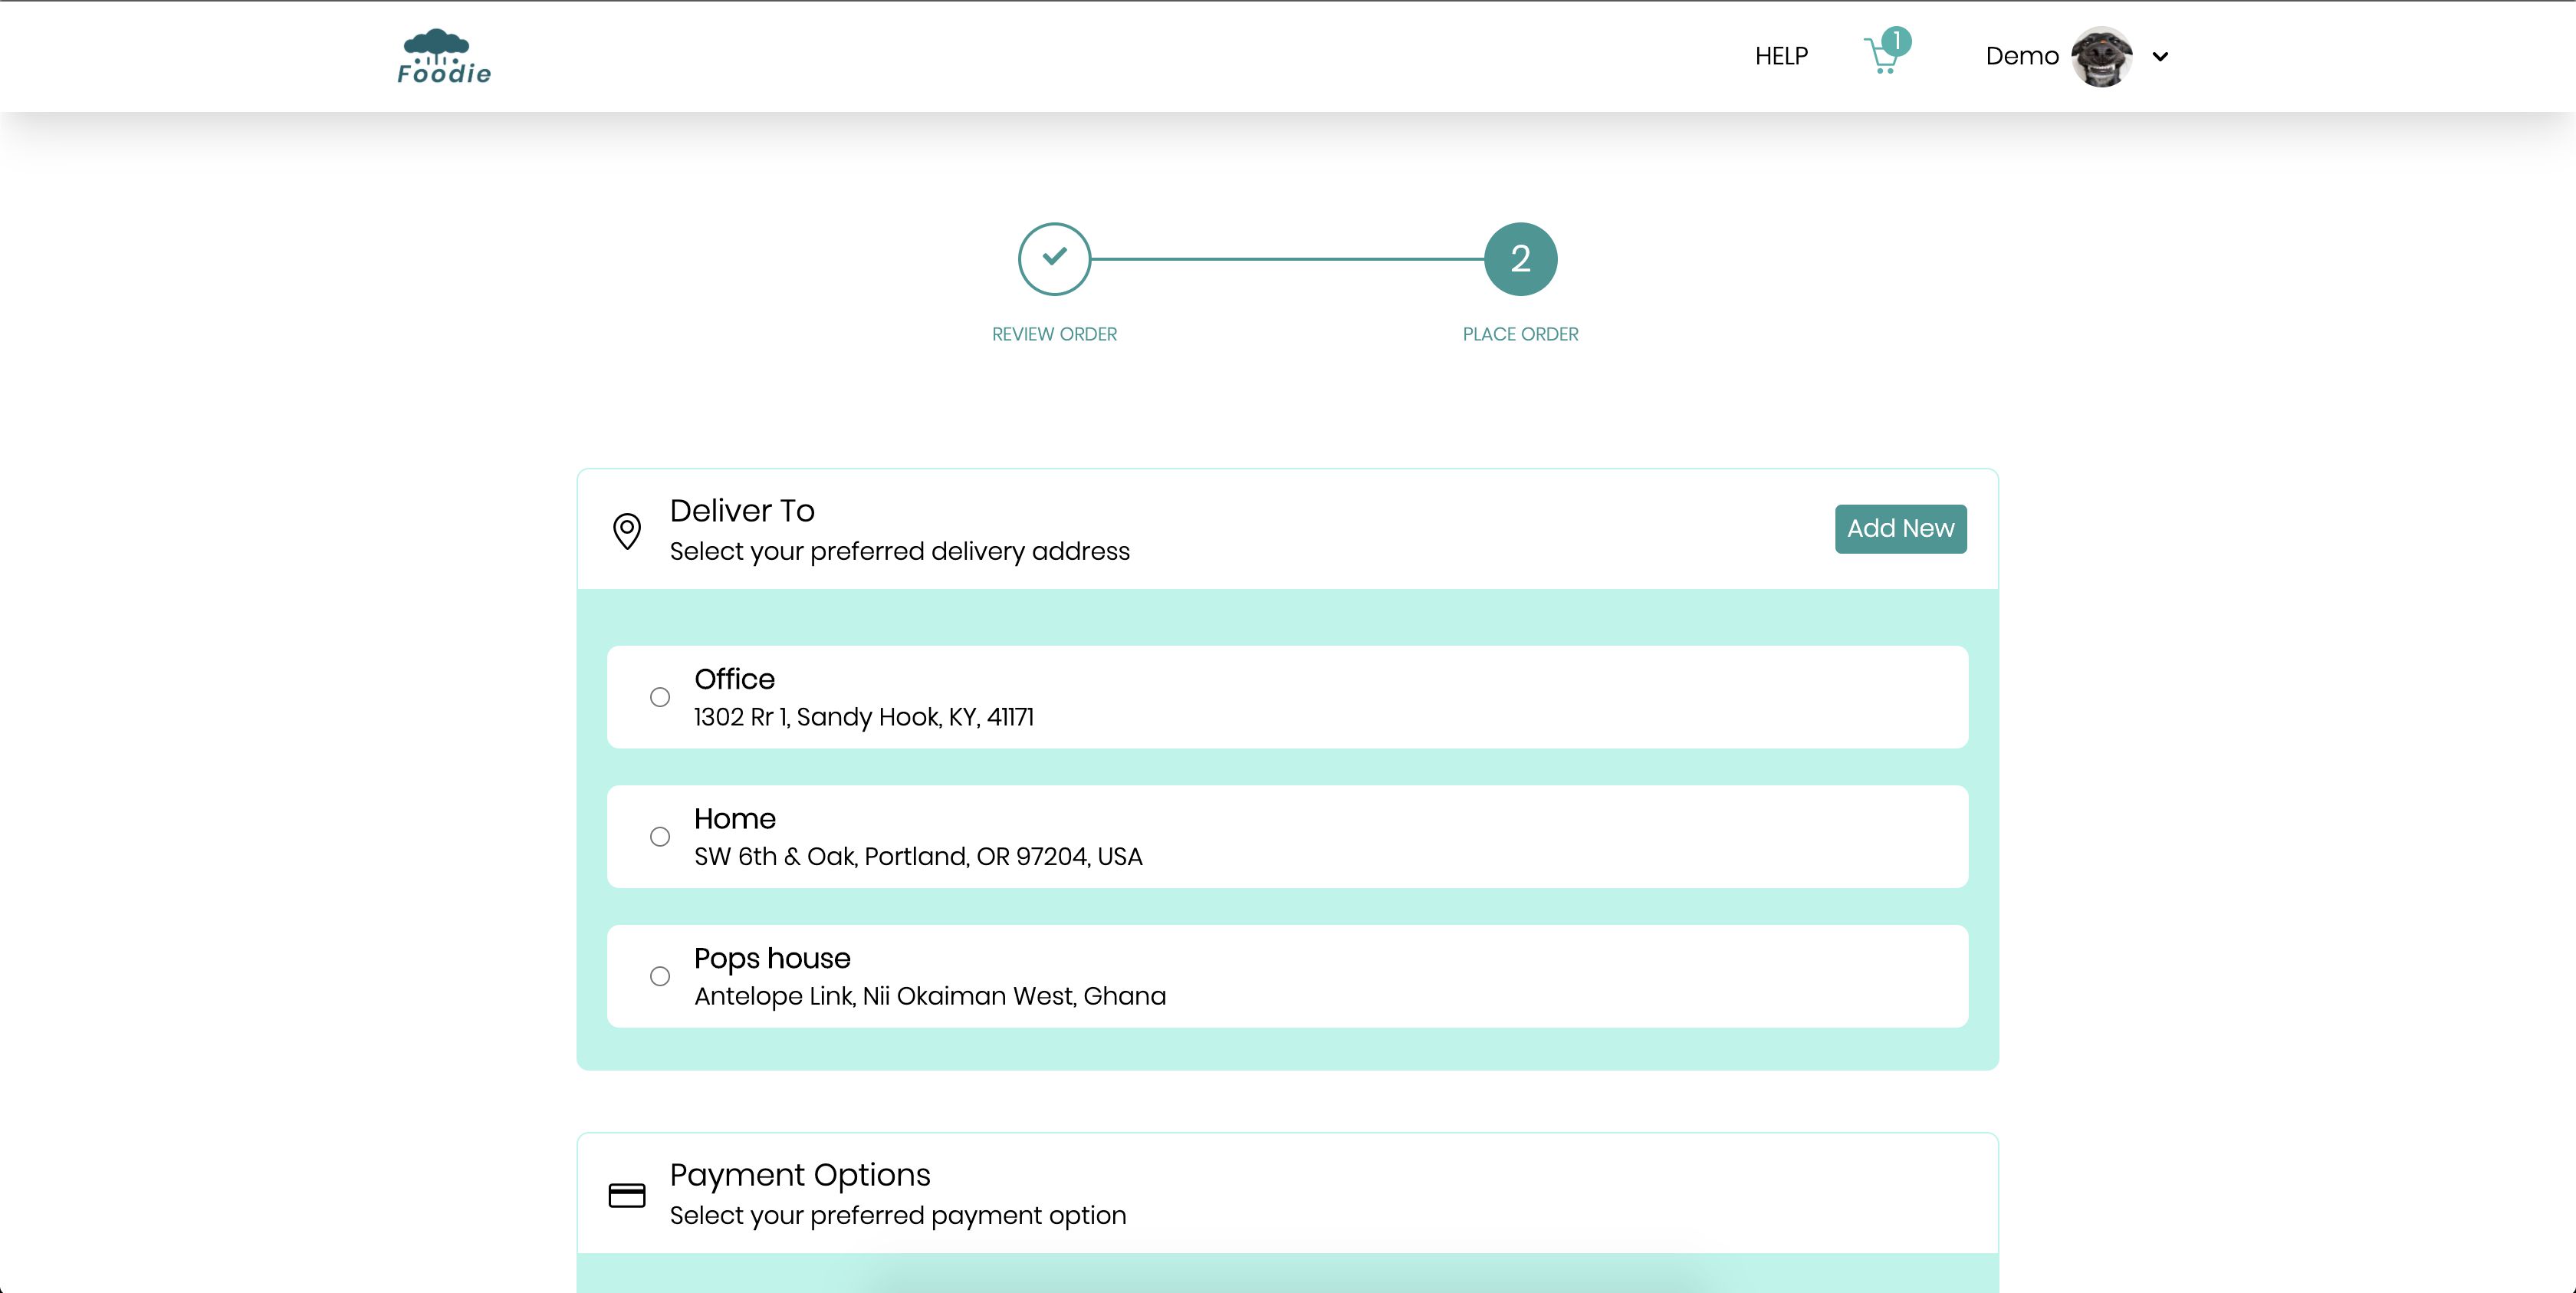Click the Office address title
The width and height of the screenshot is (2576, 1293).
734,679
